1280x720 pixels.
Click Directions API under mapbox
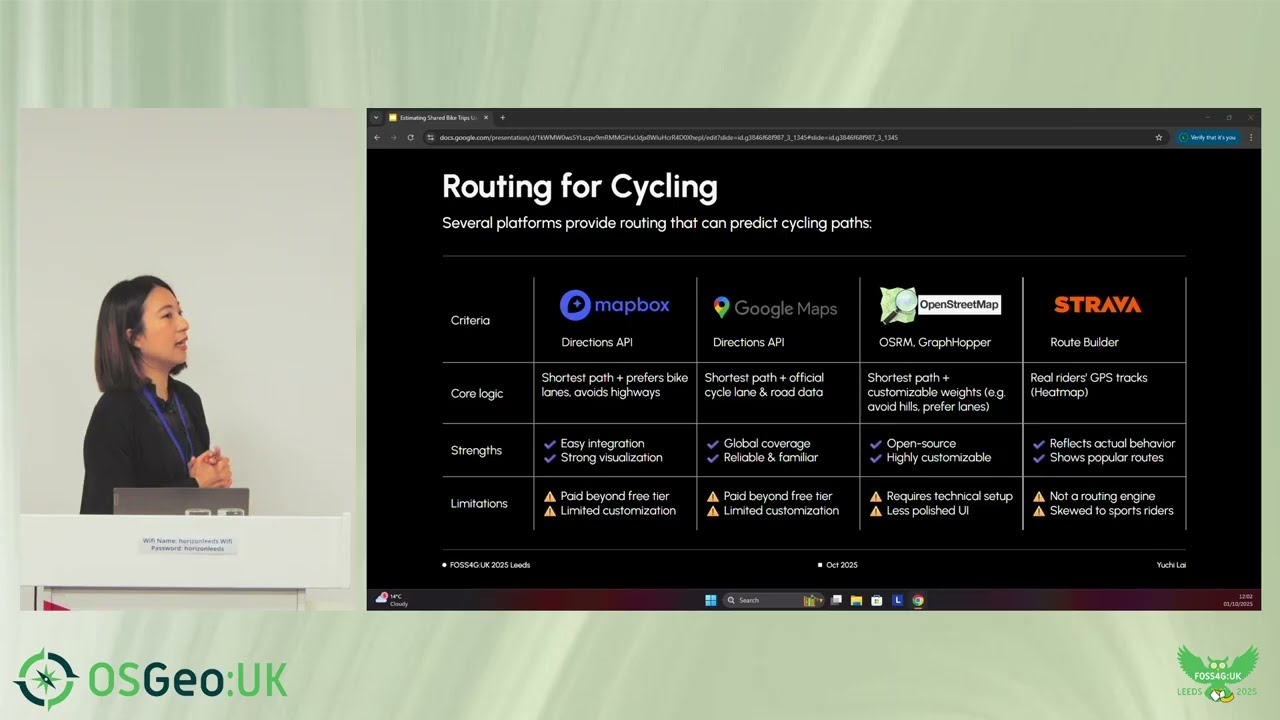point(597,342)
